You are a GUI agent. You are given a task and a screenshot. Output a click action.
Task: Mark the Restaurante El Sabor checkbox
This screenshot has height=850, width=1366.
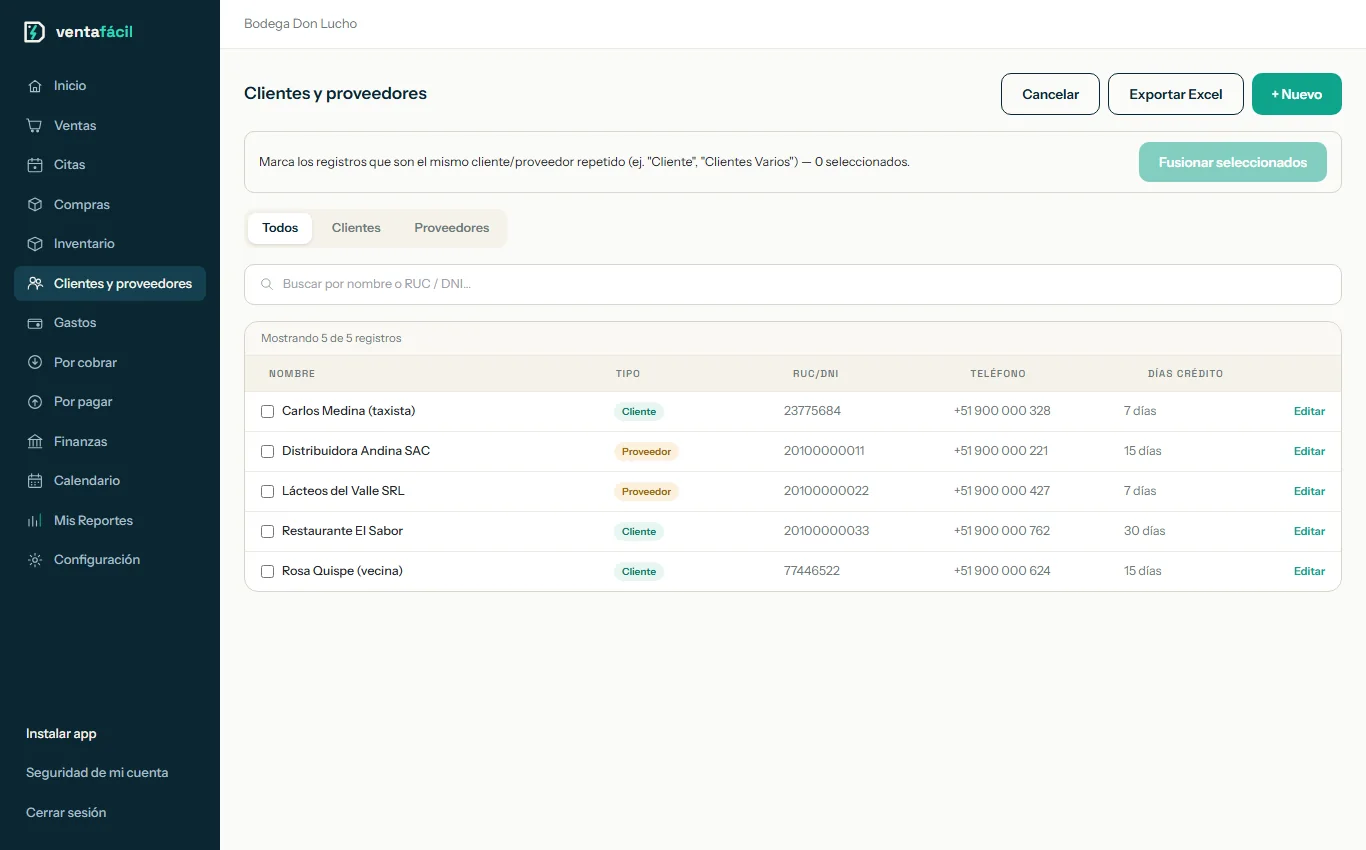coord(267,531)
